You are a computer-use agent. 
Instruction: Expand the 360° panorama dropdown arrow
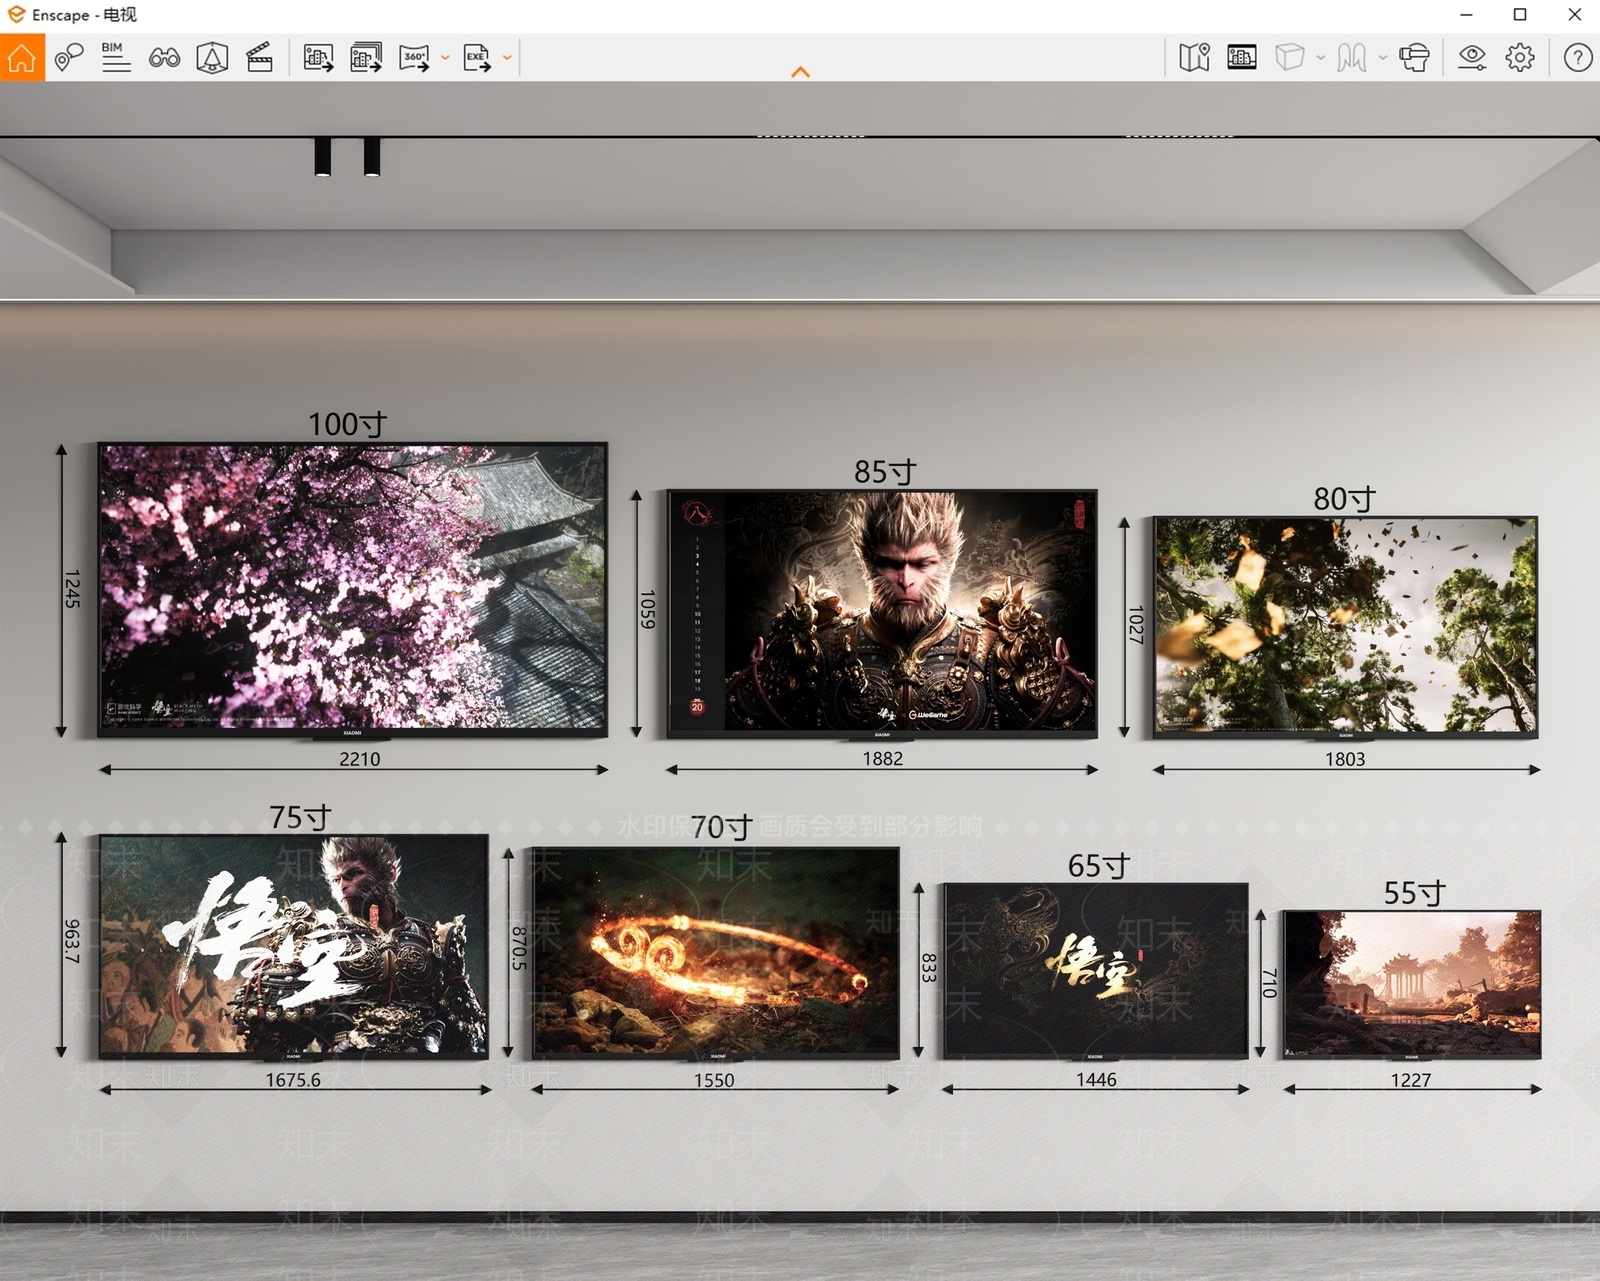point(445,58)
